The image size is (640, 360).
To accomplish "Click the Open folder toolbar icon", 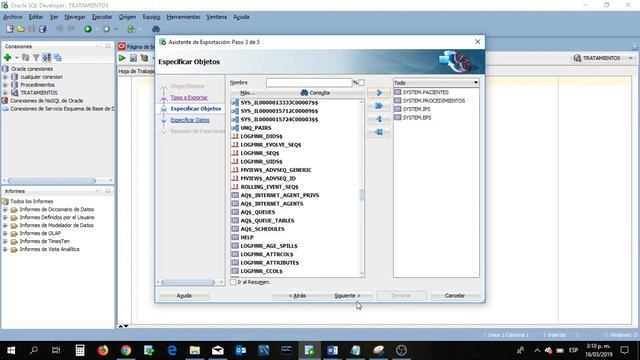I will click(20, 29).
